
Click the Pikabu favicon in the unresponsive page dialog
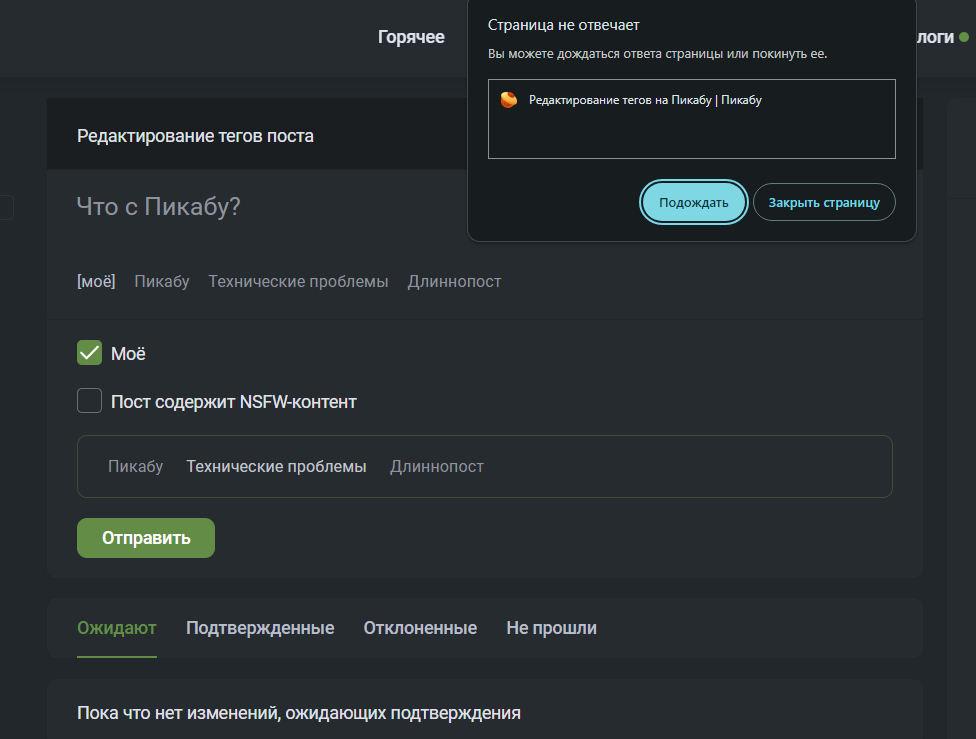click(509, 100)
